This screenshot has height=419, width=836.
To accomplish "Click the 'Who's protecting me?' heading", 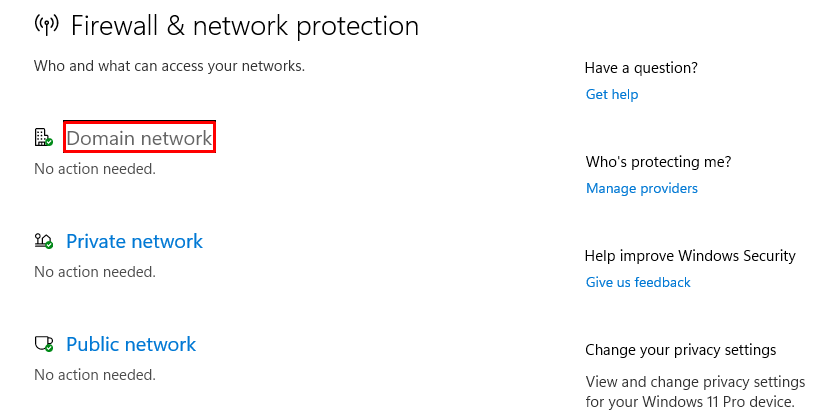I will [657, 161].
